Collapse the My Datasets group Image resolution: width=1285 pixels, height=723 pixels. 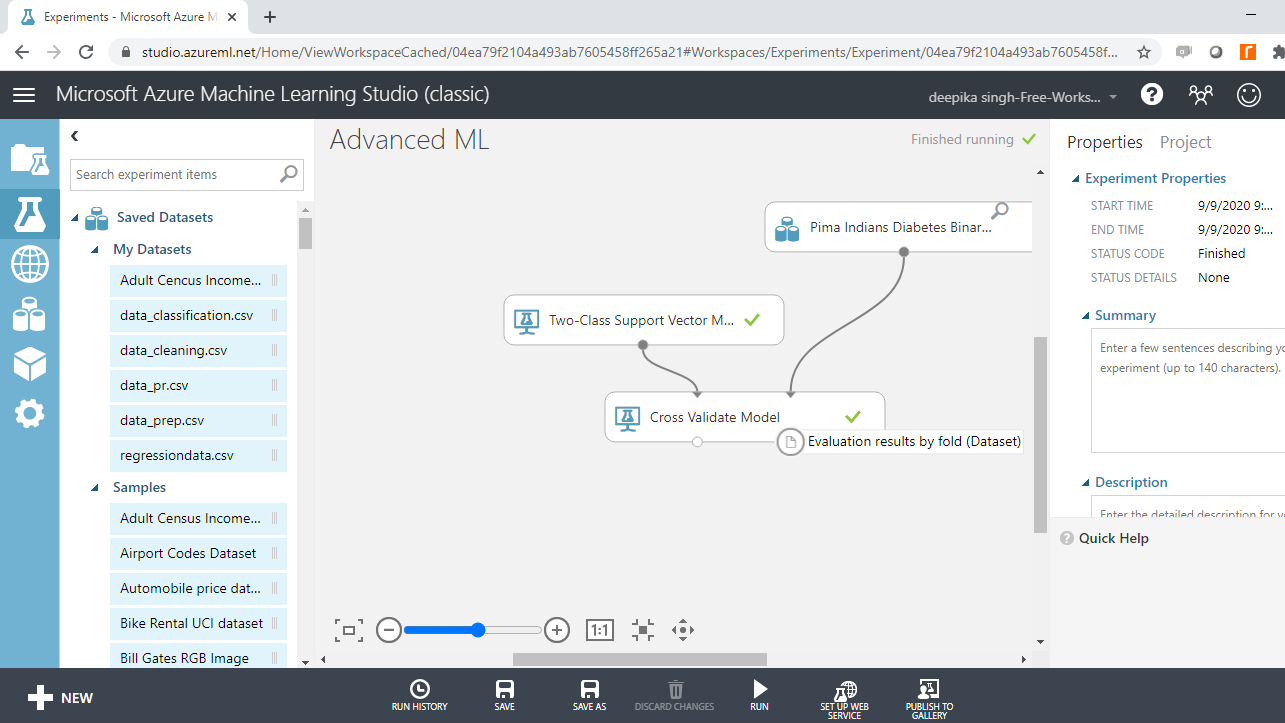point(95,249)
